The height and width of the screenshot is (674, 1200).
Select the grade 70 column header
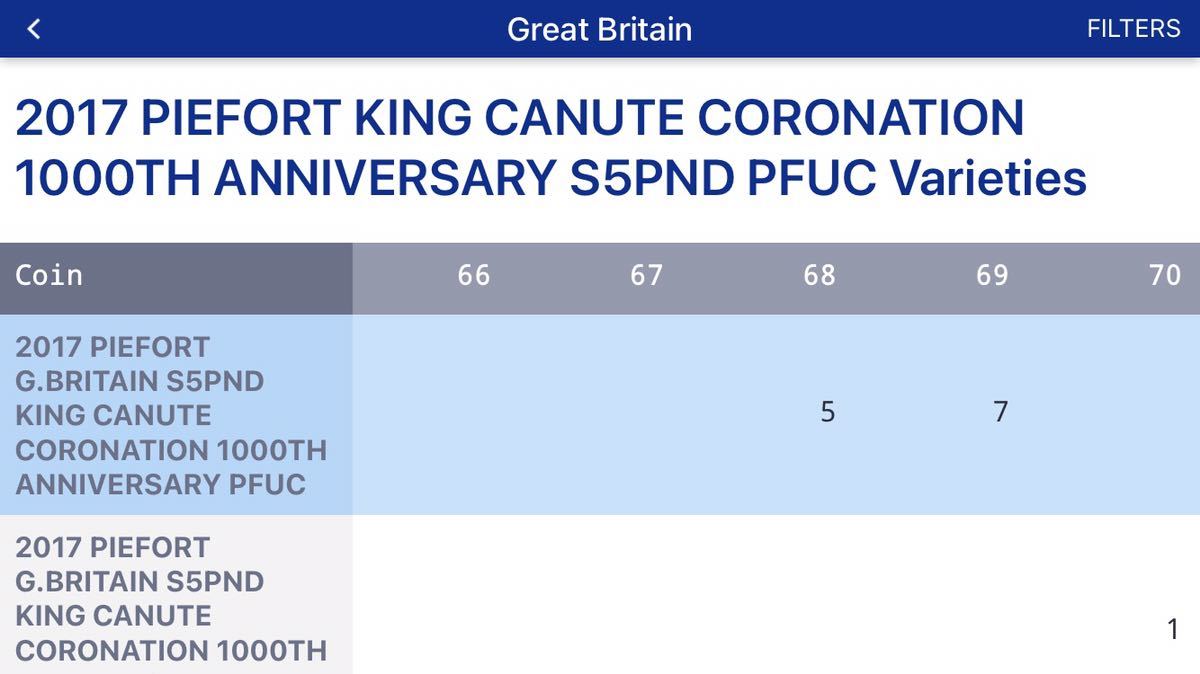point(1164,276)
